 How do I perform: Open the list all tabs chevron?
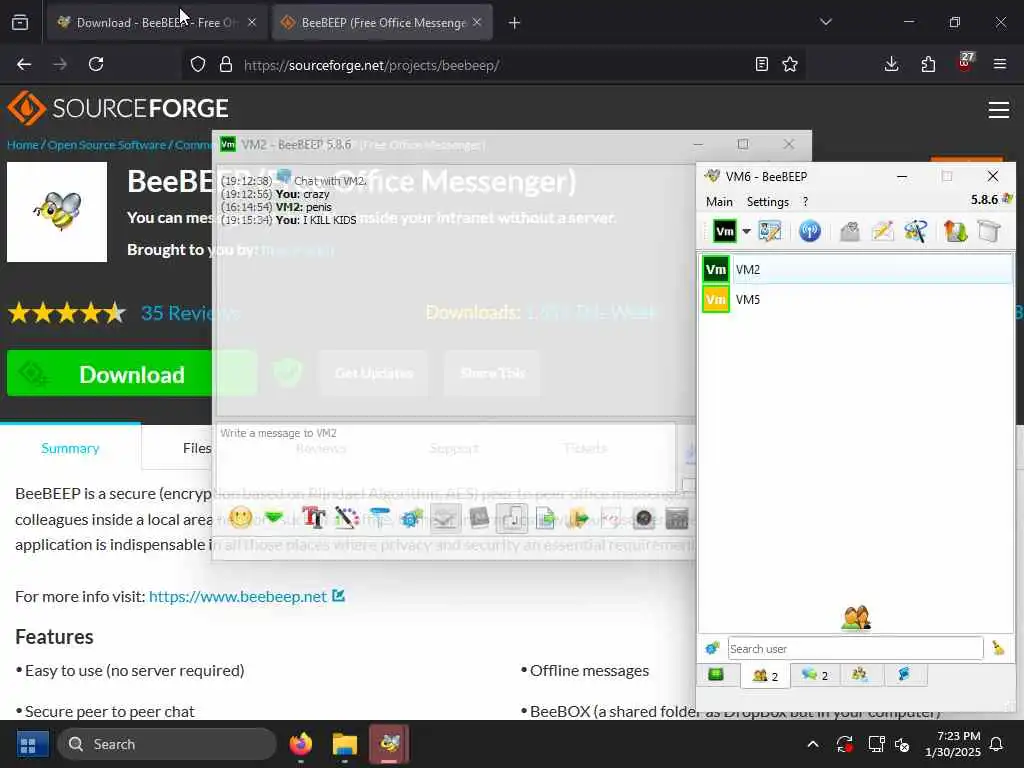tap(825, 22)
